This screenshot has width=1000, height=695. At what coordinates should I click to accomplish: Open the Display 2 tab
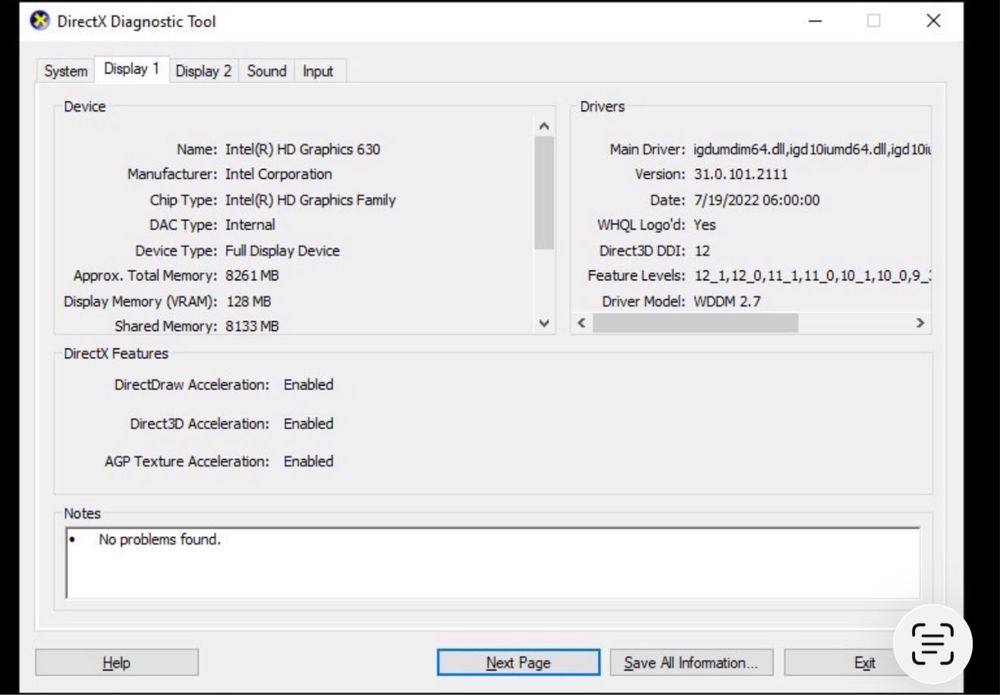tap(203, 71)
